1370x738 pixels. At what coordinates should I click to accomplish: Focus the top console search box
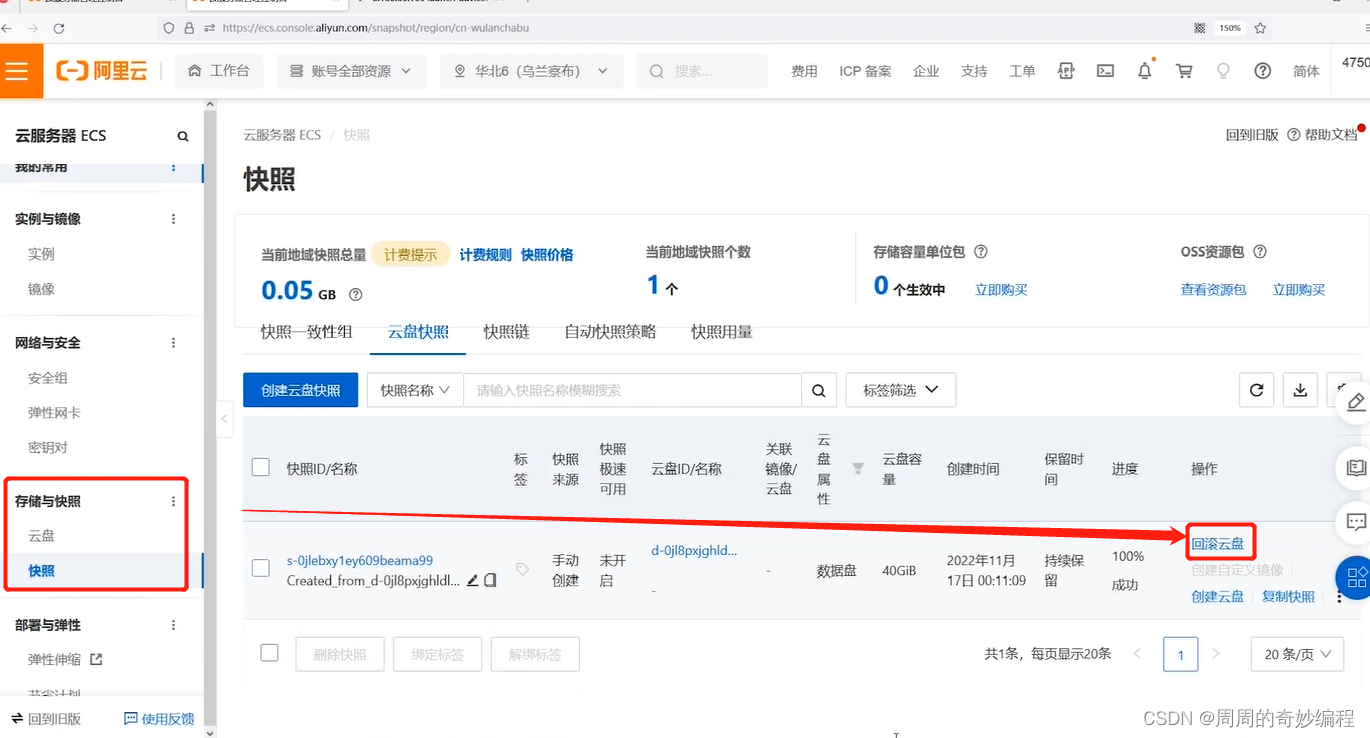[x=703, y=71]
